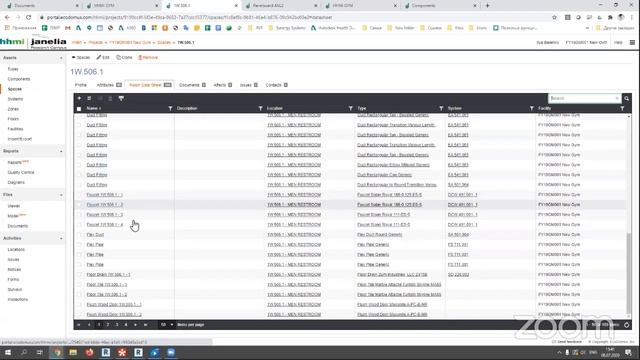Viewport: 640px width, 360px height.
Task: Open a new browser tab
Action: (487, 6)
